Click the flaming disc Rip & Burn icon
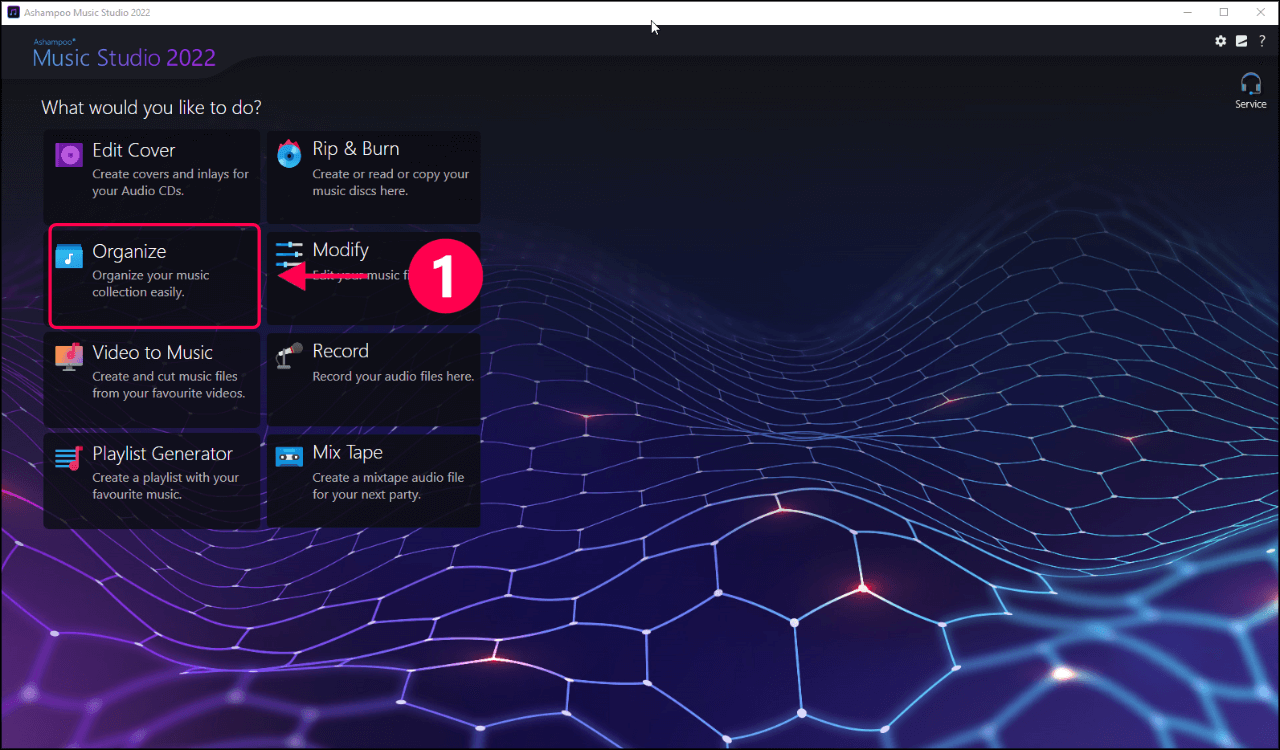This screenshot has height=750, width=1280. coord(289,153)
